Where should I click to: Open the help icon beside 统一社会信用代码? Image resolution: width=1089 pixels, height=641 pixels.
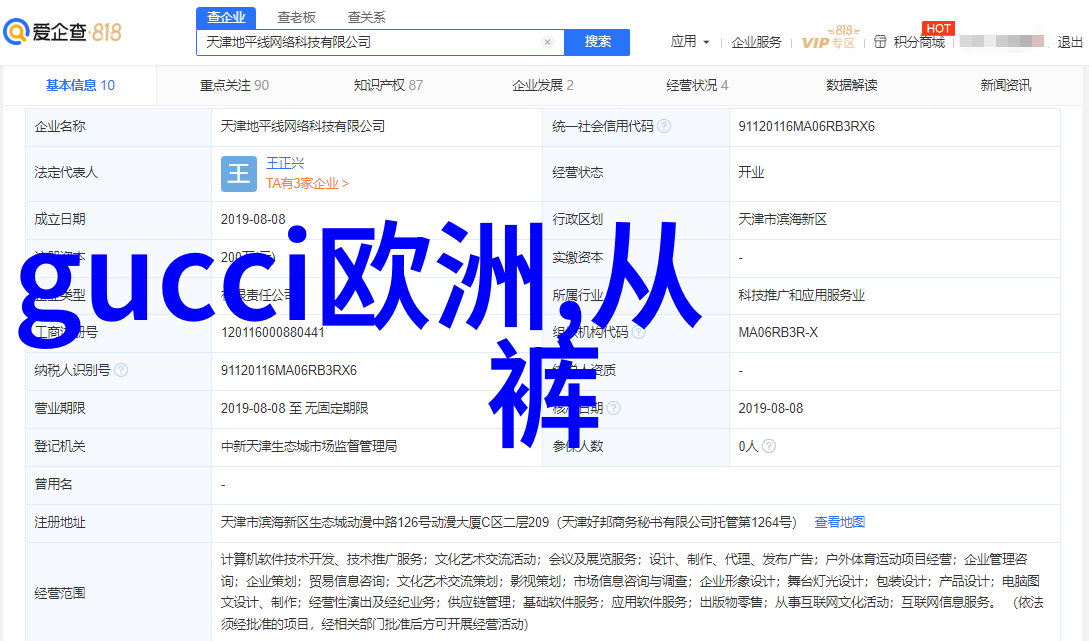click(664, 126)
